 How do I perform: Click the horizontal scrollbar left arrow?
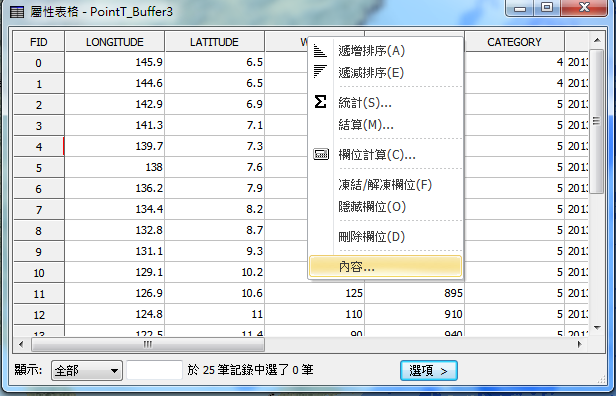(21, 345)
